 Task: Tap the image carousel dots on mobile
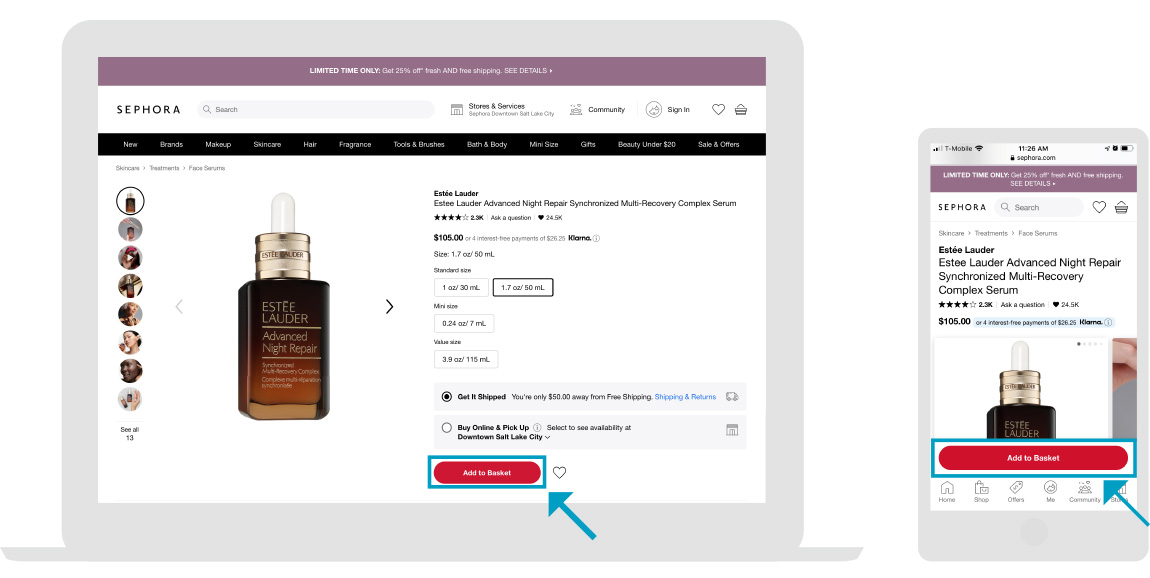(x=1089, y=343)
